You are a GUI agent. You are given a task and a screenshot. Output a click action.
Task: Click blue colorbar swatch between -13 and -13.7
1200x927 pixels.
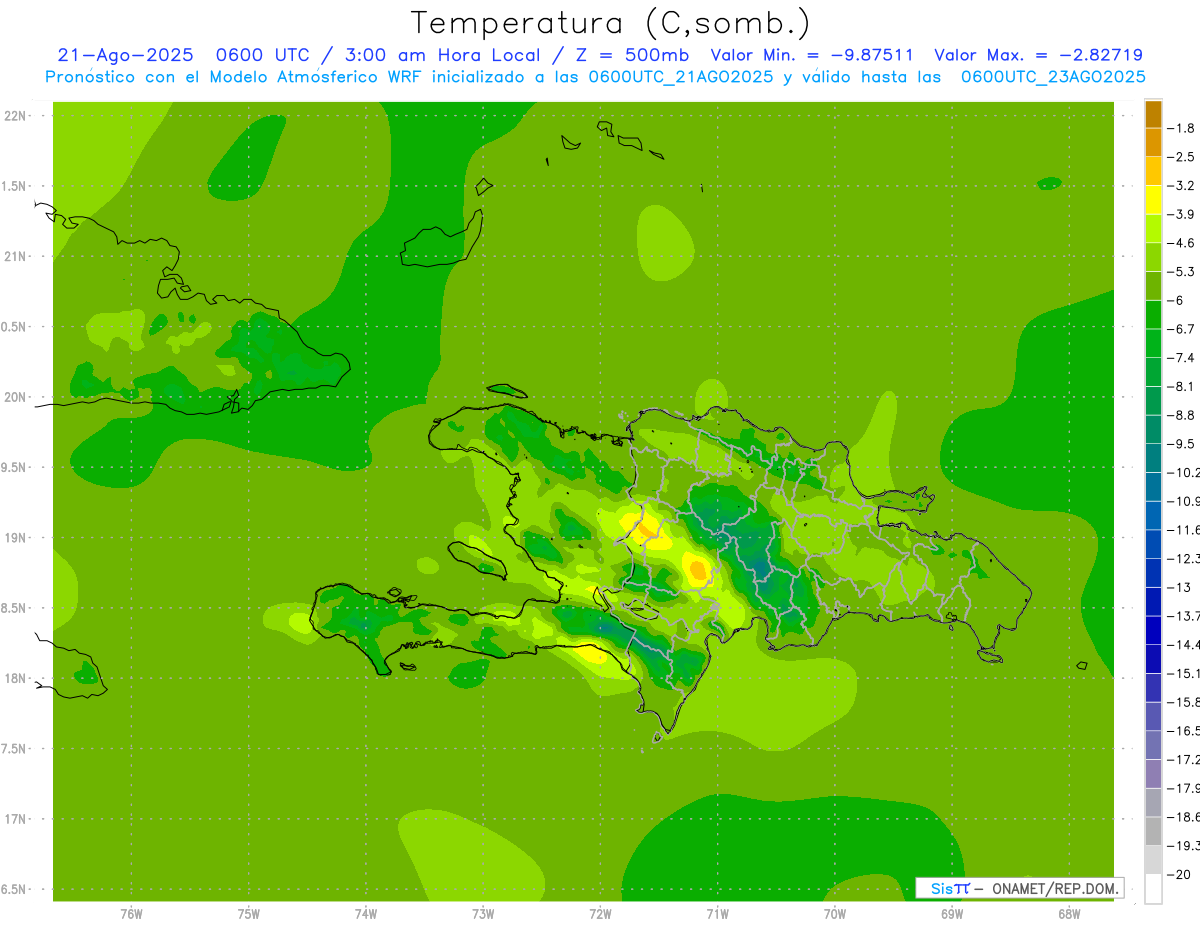pyautogui.click(x=1153, y=602)
